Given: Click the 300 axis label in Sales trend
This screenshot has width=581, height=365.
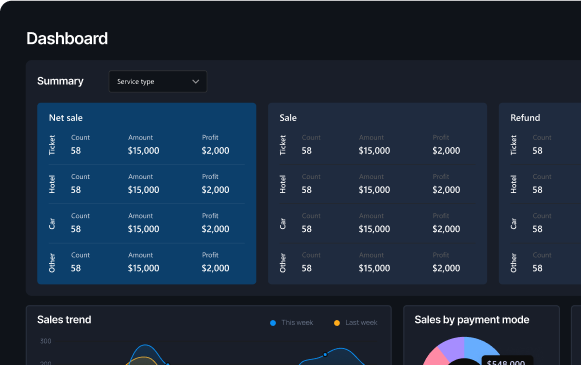Looking at the screenshot, I should click(46, 341).
